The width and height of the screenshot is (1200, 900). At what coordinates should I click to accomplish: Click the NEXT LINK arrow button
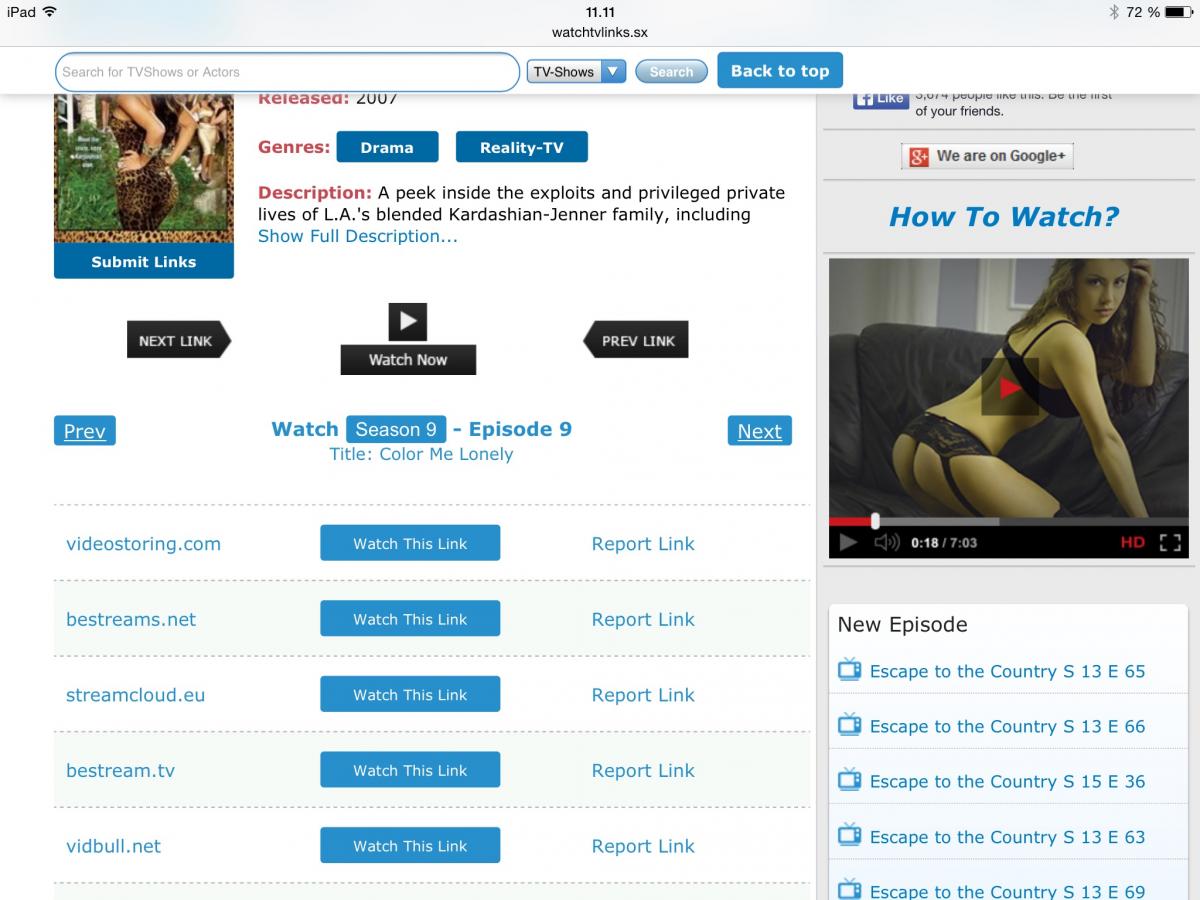[177, 341]
